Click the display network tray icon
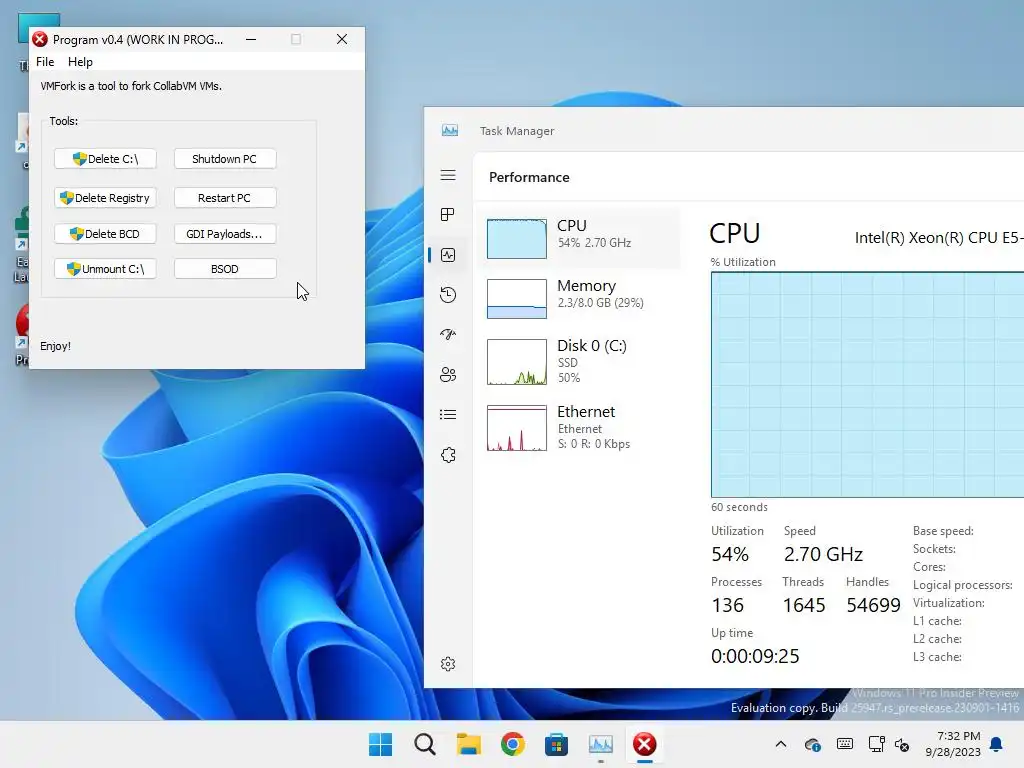This screenshot has height=768, width=1024. (x=876, y=744)
